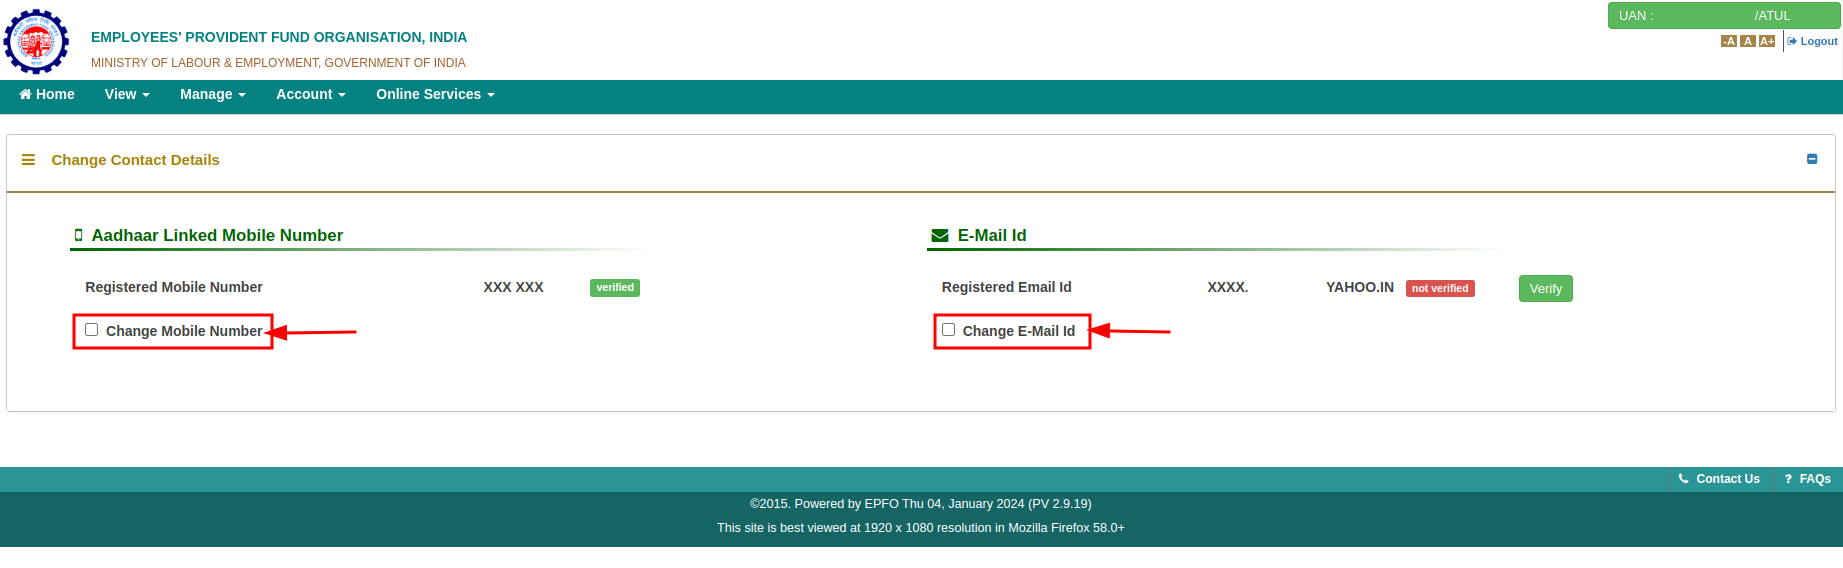Reset font size with A icon
The height and width of the screenshot is (568, 1843).
tap(1748, 41)
